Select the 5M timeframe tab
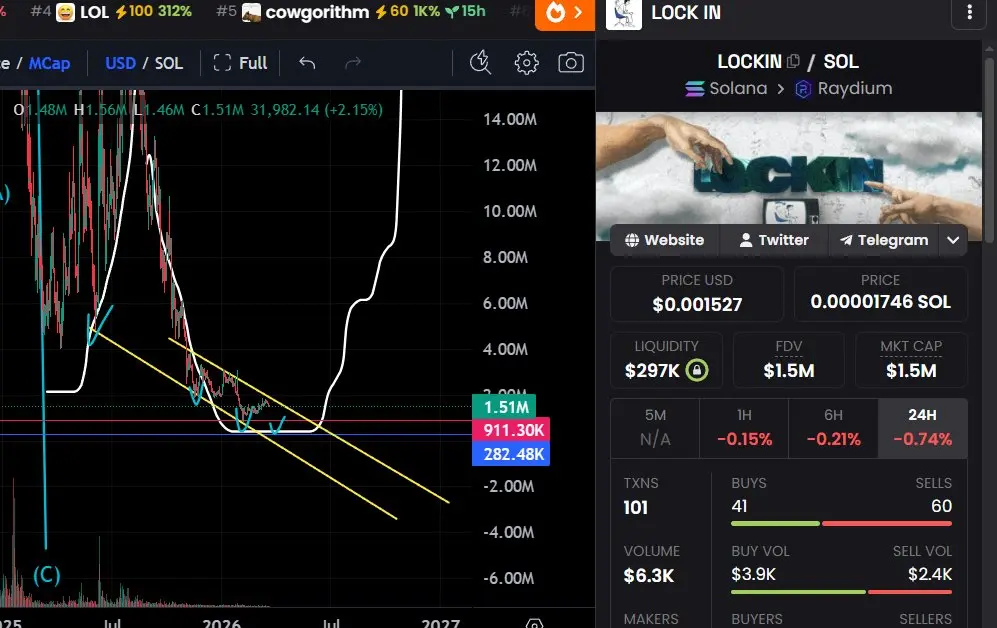Viewport: 997px width, 628px height. tap(655, 428)
